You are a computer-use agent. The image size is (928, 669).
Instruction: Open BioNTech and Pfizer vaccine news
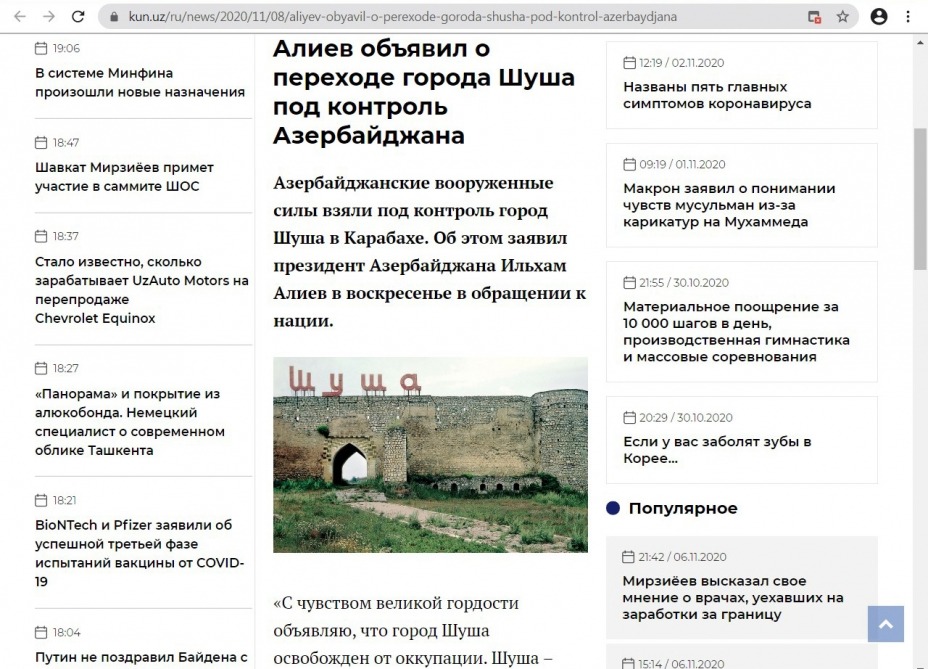click(139, 552)
